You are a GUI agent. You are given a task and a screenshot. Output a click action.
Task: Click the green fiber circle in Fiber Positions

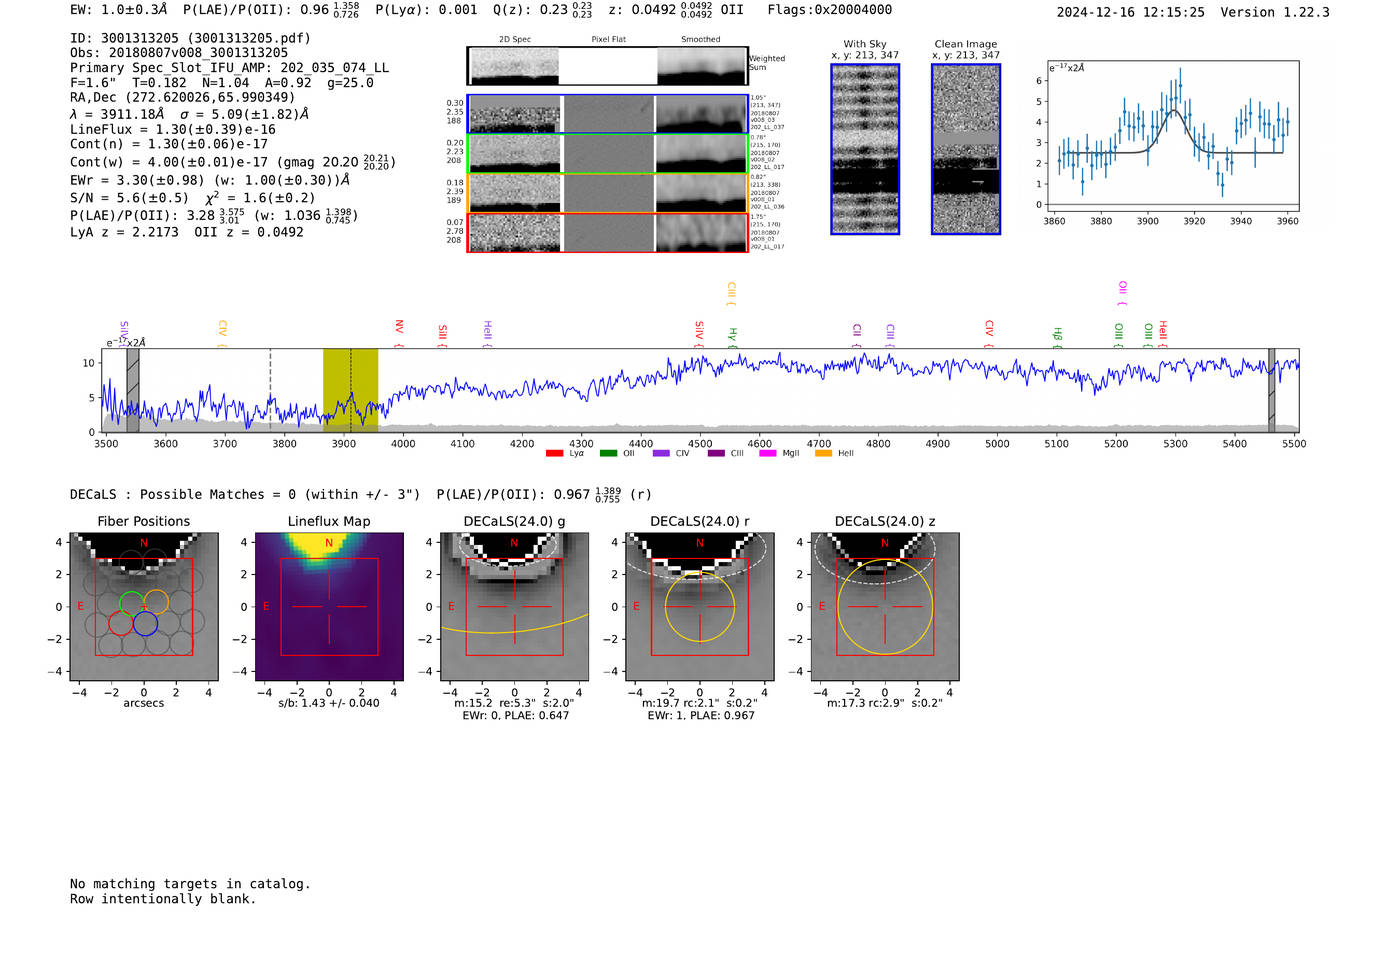point(131,603)
